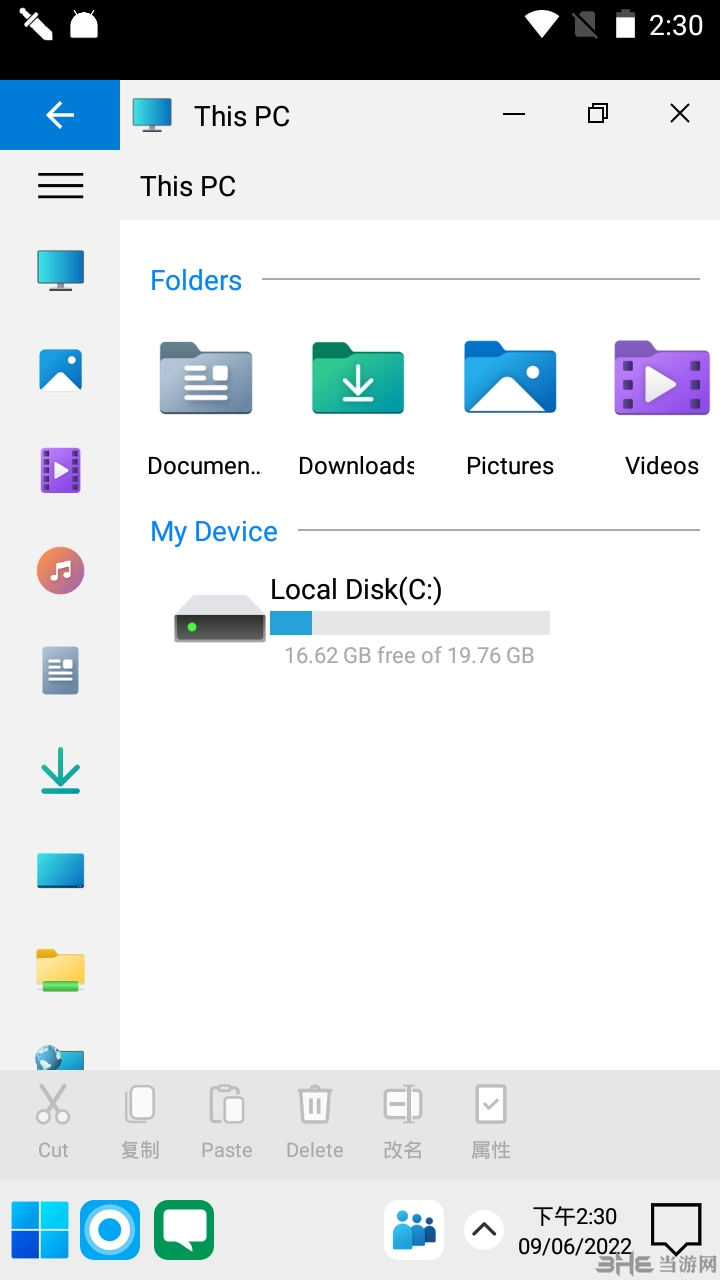Click Local Disk(C:) label

click(x=356, y=590)
